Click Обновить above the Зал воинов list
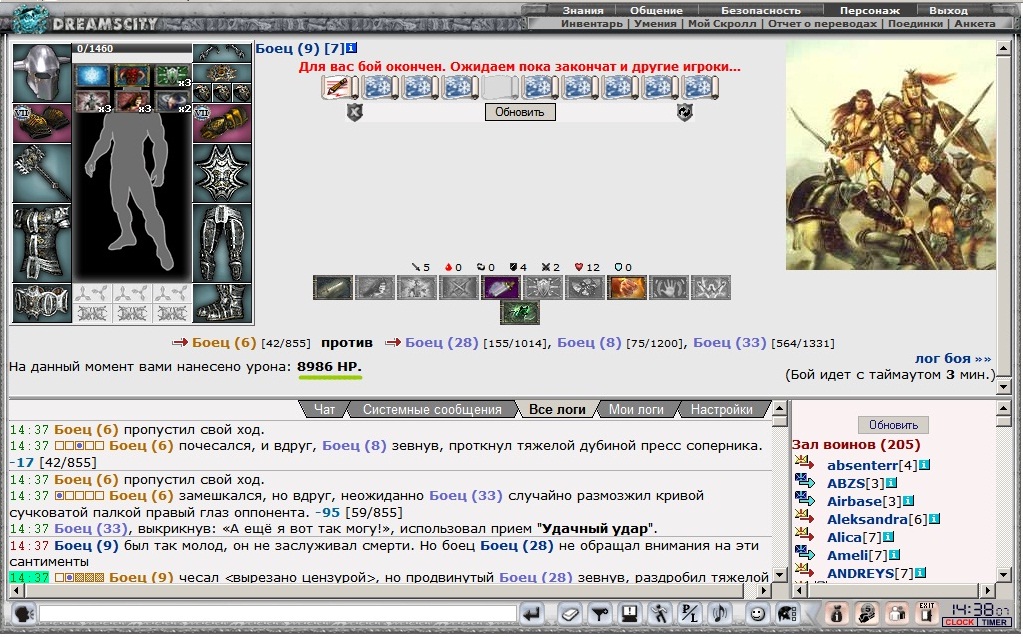 click(x=893, y=425)
